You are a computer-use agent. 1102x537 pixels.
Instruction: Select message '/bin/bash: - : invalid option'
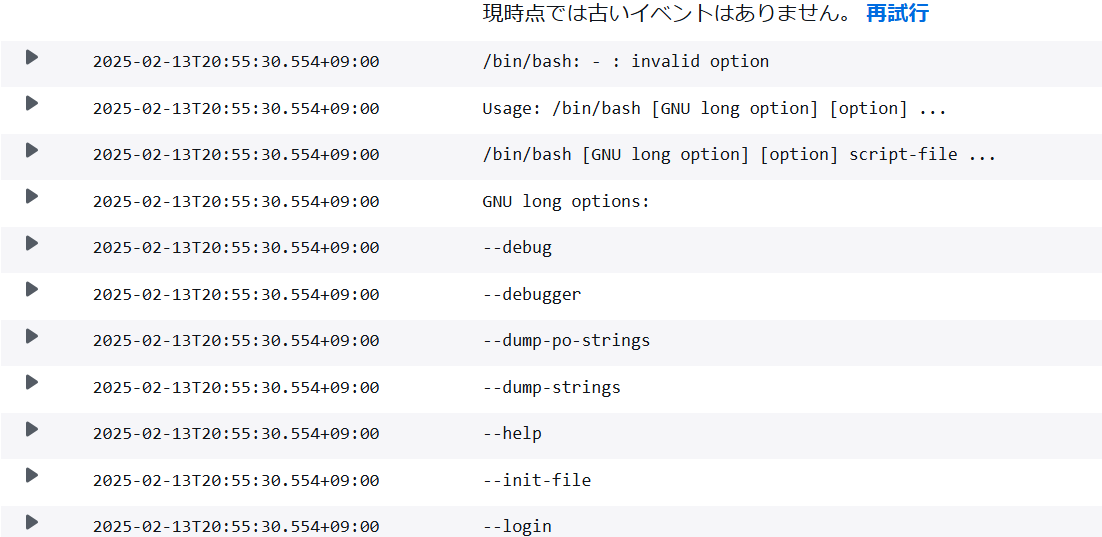pos(625,62)
